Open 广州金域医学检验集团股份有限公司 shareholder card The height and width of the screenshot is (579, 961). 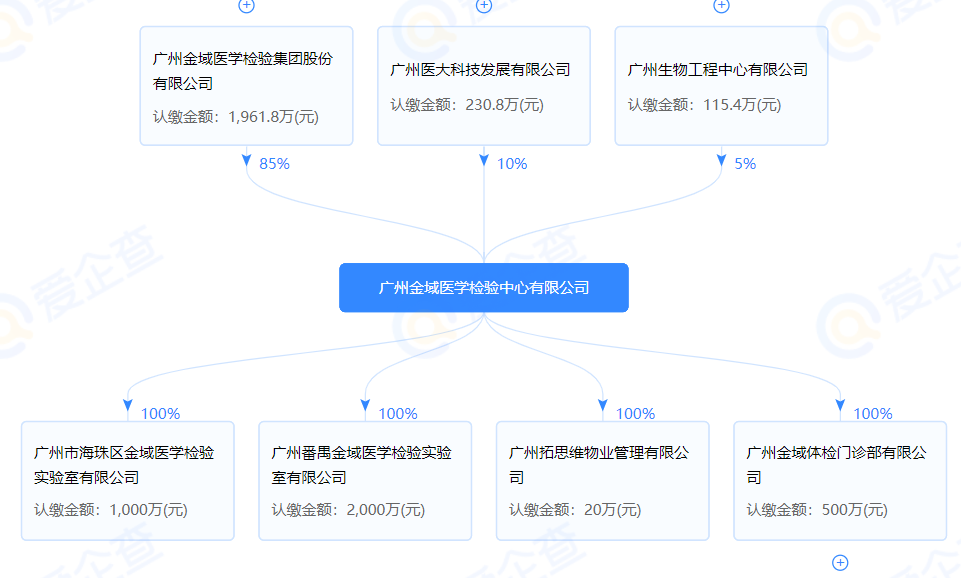(x=246, y=86)
